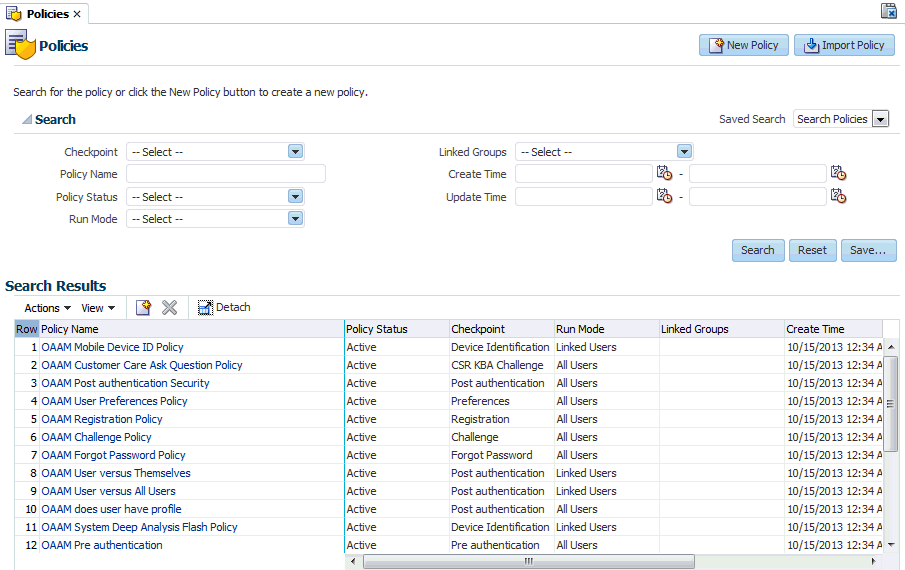Click the create new policy toolbar icon
The width and height of the screenshot is (905, 570).
pyautogui.click(x=143, y=308)
